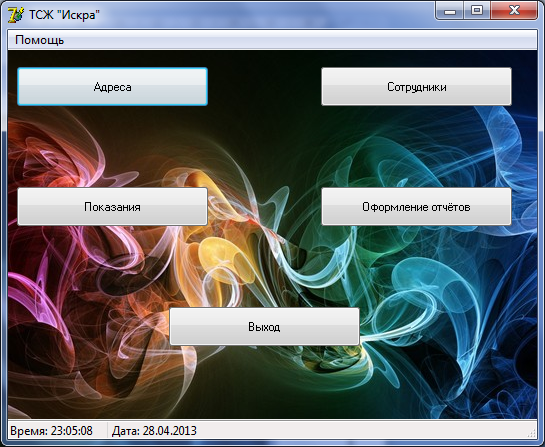Open the Сотрудники section
The image size is (545, 447).
point(416,87)
